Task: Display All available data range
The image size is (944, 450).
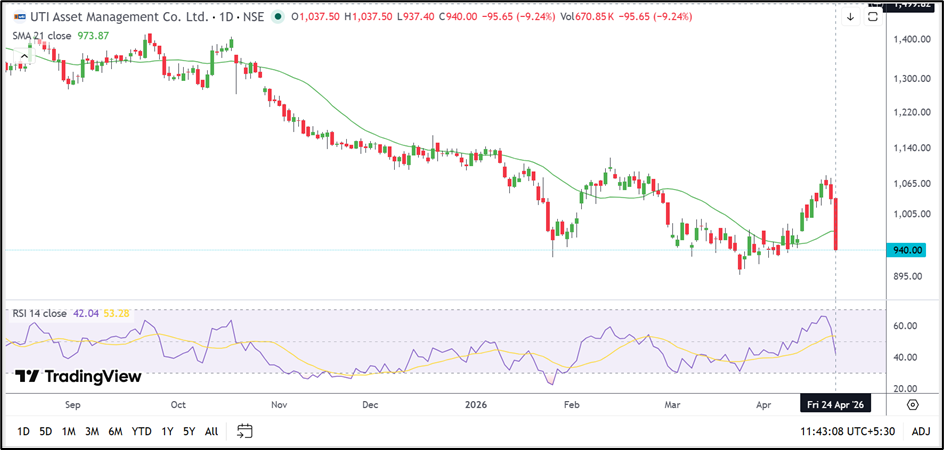Action: point(211,431)
